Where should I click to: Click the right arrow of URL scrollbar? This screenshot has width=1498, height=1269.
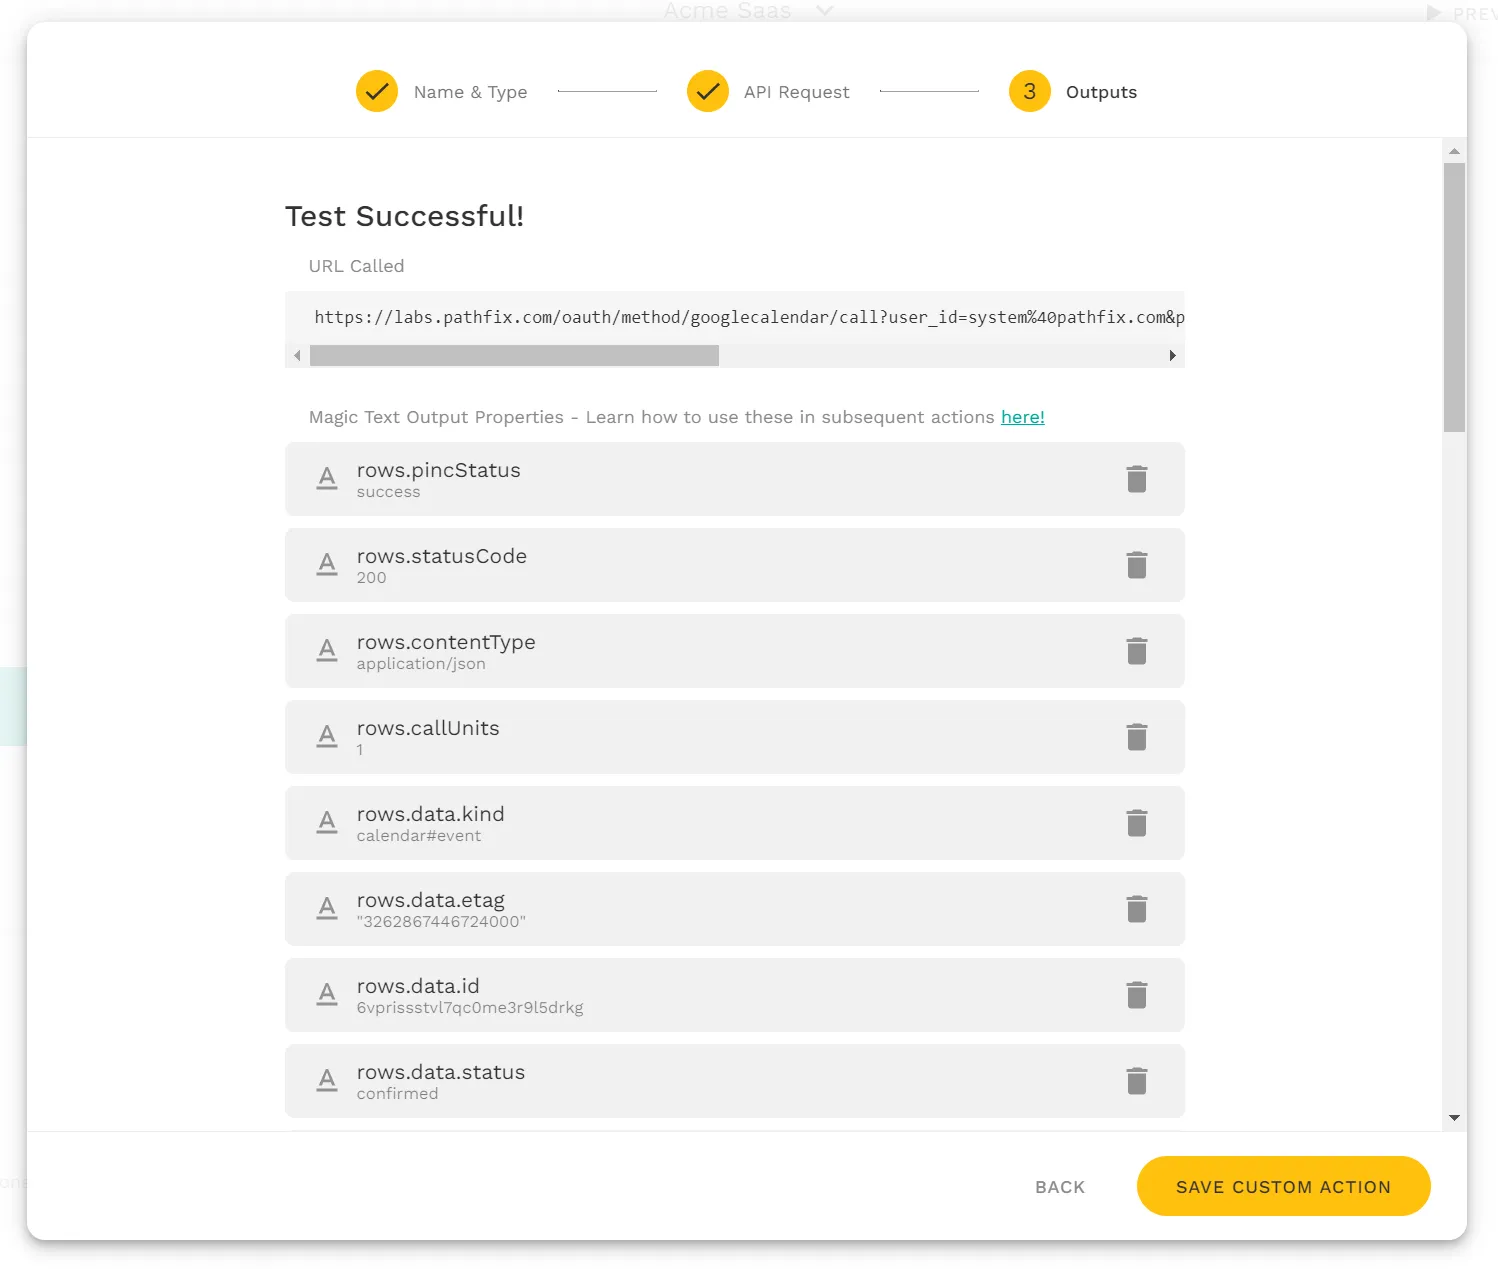click(x=1173, y=356)
